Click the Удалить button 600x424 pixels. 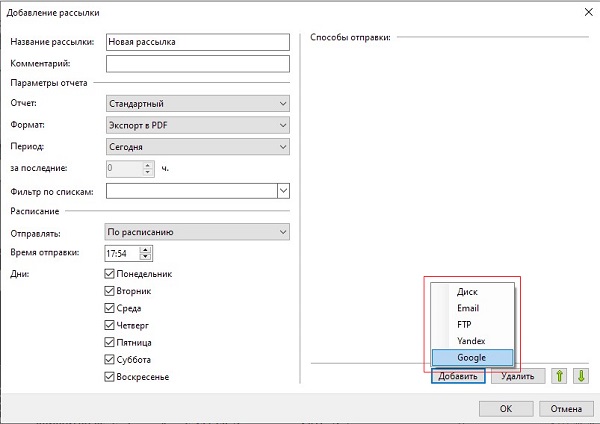518,376
